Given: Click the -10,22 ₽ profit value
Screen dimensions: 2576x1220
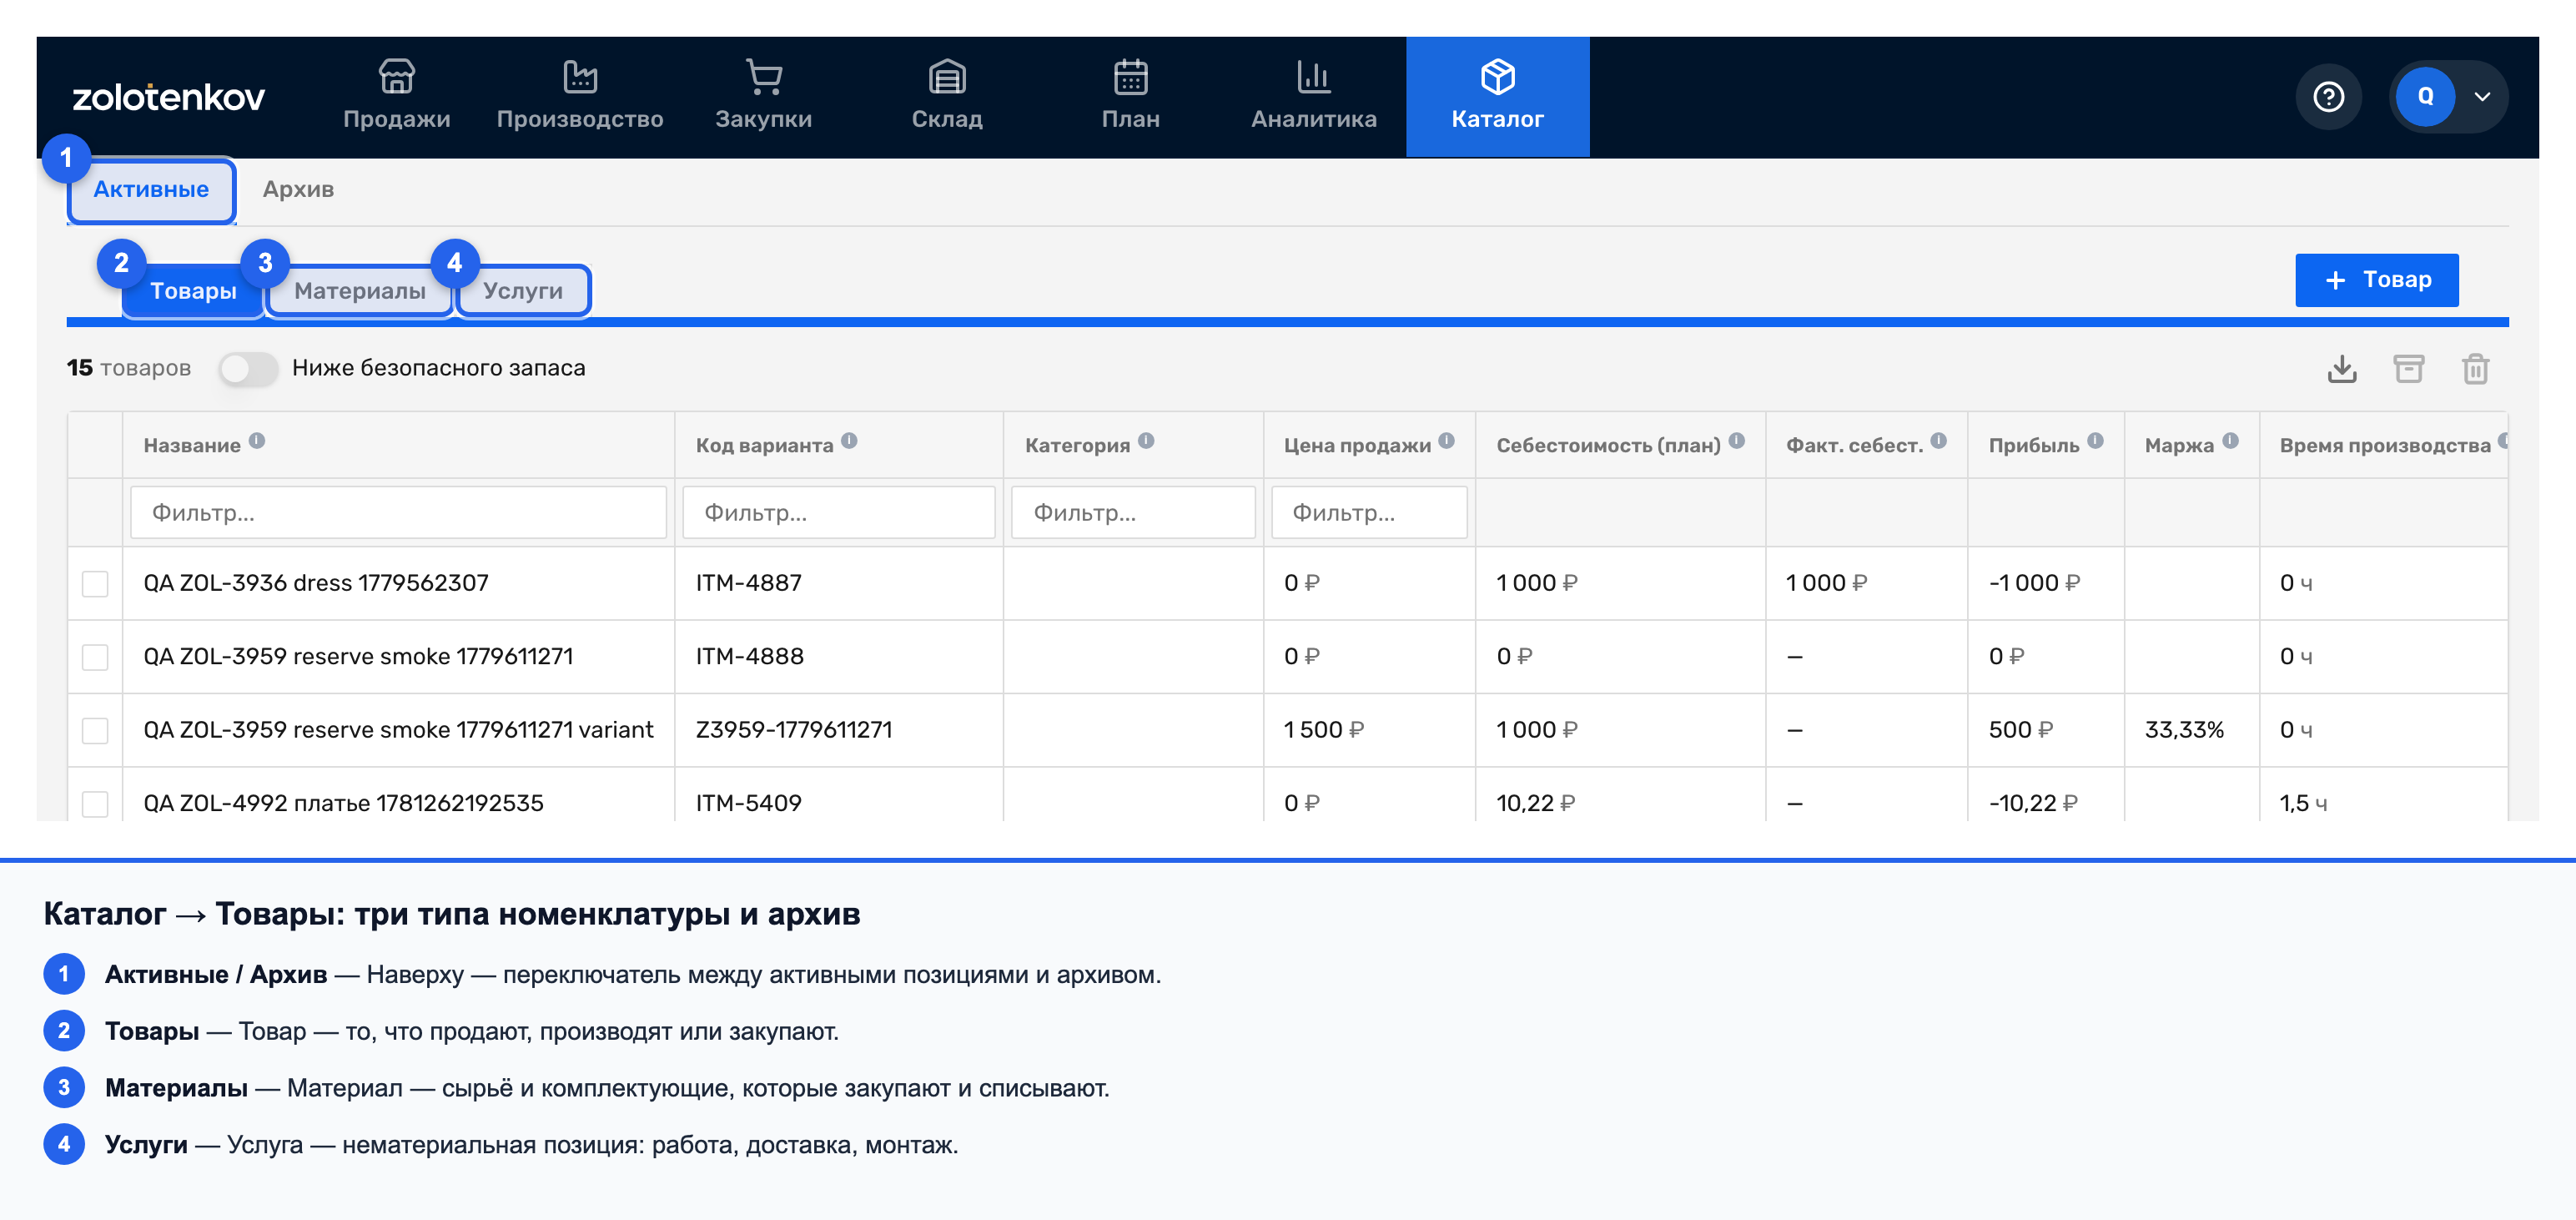Looking at the screenshot, I should [2032, 803].
